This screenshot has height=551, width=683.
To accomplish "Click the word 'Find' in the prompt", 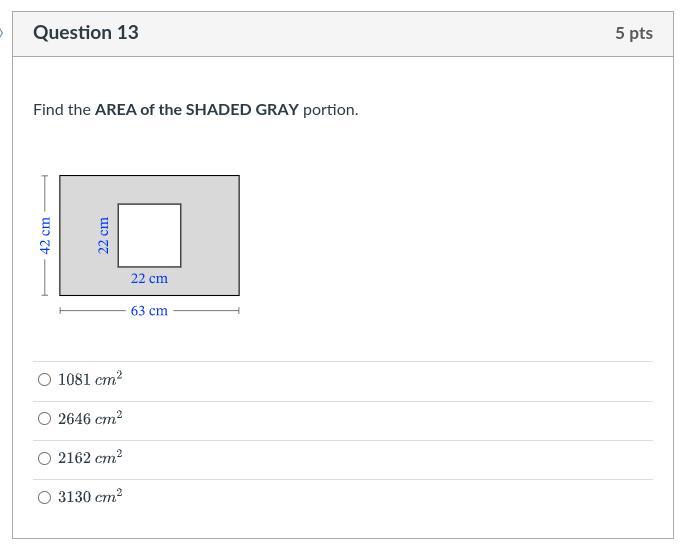I will [48, 110].
